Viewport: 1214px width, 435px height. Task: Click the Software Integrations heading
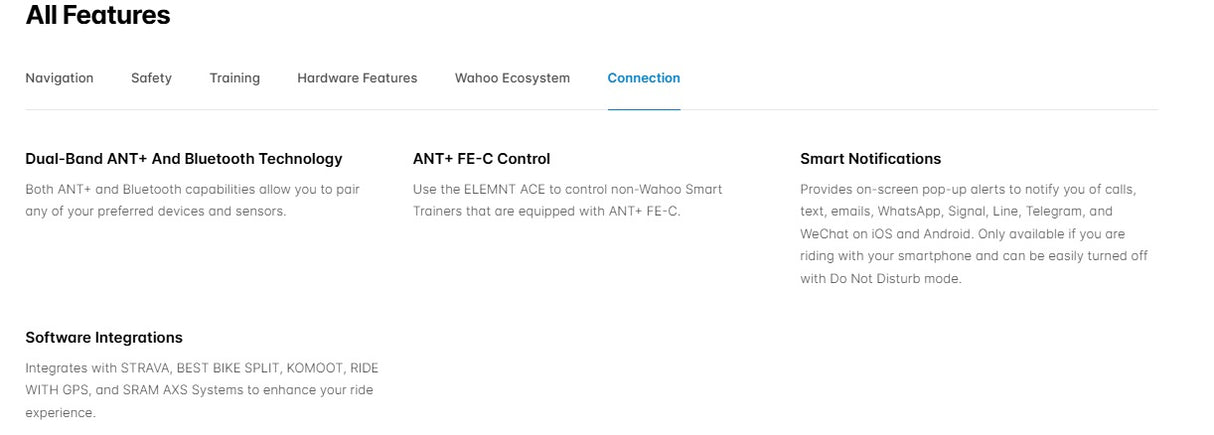[x=104, y=338]
